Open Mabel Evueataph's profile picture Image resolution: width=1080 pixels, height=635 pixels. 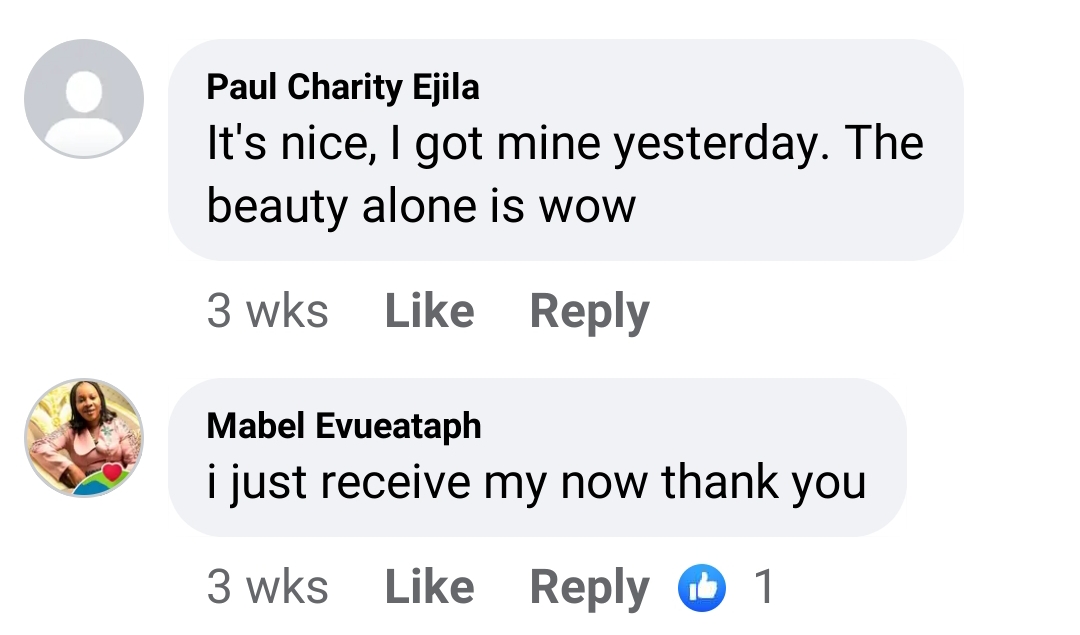tap(84, 438)
